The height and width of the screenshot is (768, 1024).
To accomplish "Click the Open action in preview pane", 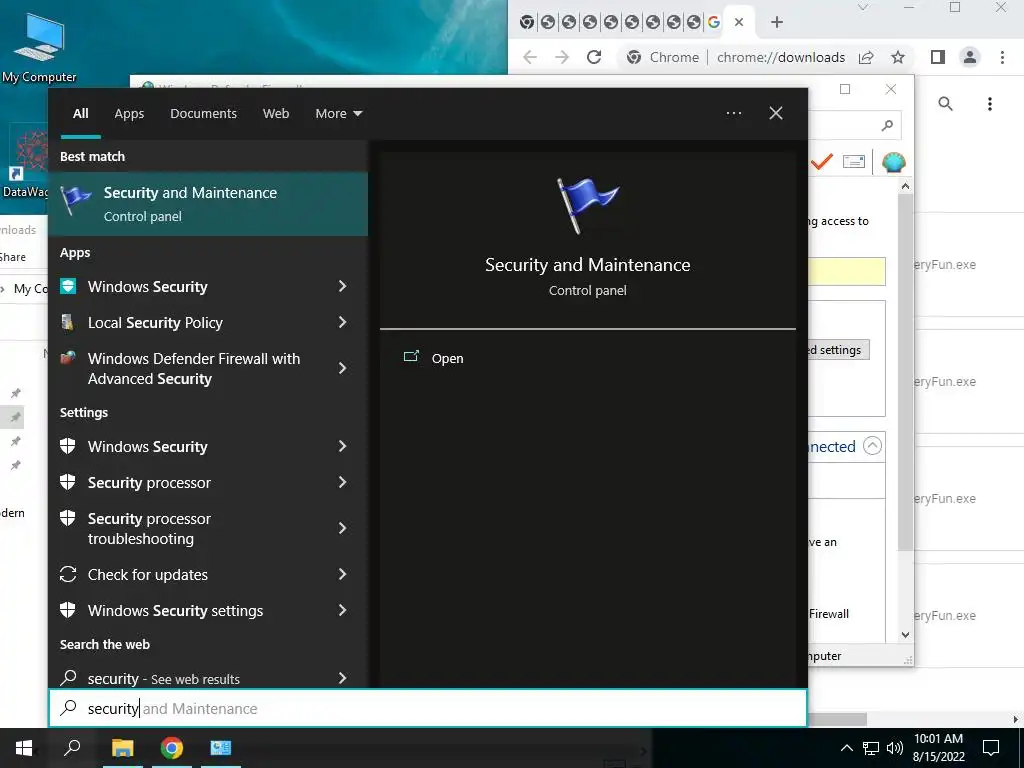I will click(434, 358).
